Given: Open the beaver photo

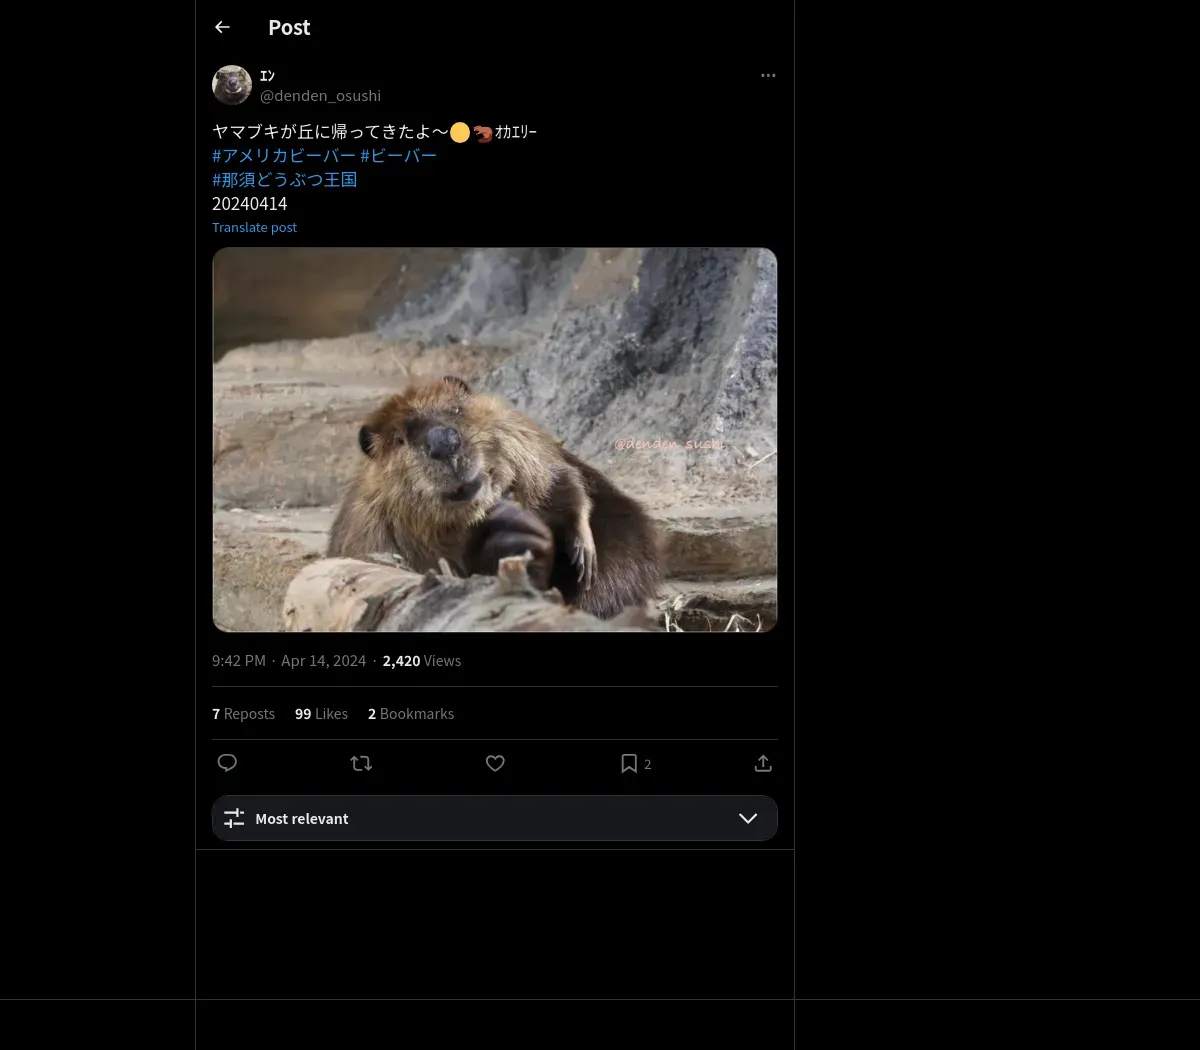Looking at the screenshot, I should 494,439.
